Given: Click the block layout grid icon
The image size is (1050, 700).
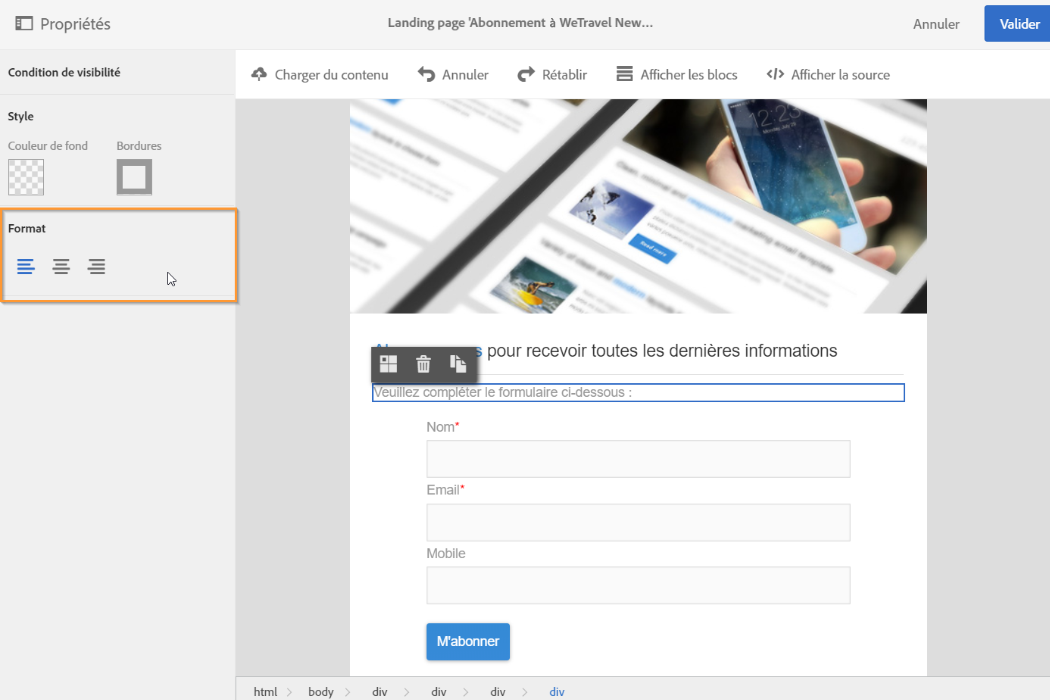Looking at the screenshot, I should click(388, 364).
